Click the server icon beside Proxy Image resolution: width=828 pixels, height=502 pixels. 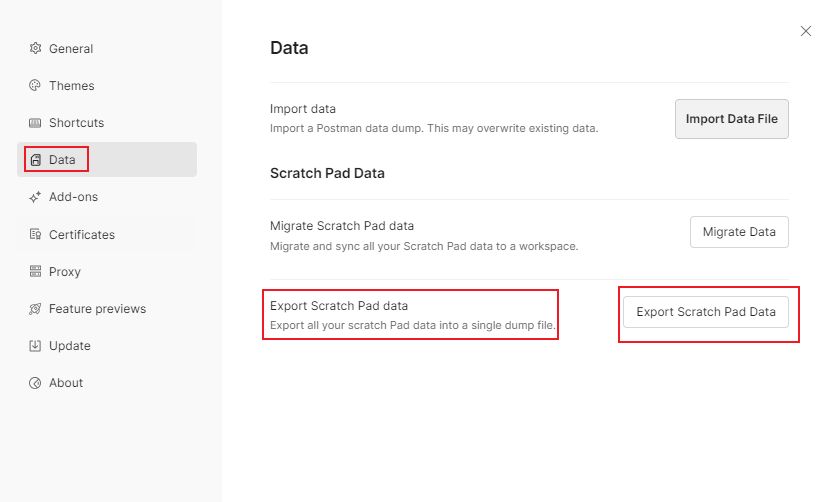coord(35,272)
